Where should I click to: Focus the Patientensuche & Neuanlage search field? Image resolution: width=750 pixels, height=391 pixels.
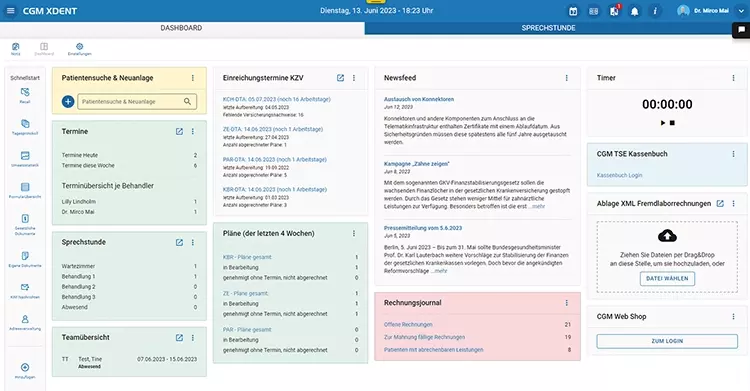(x=137, y=101)
